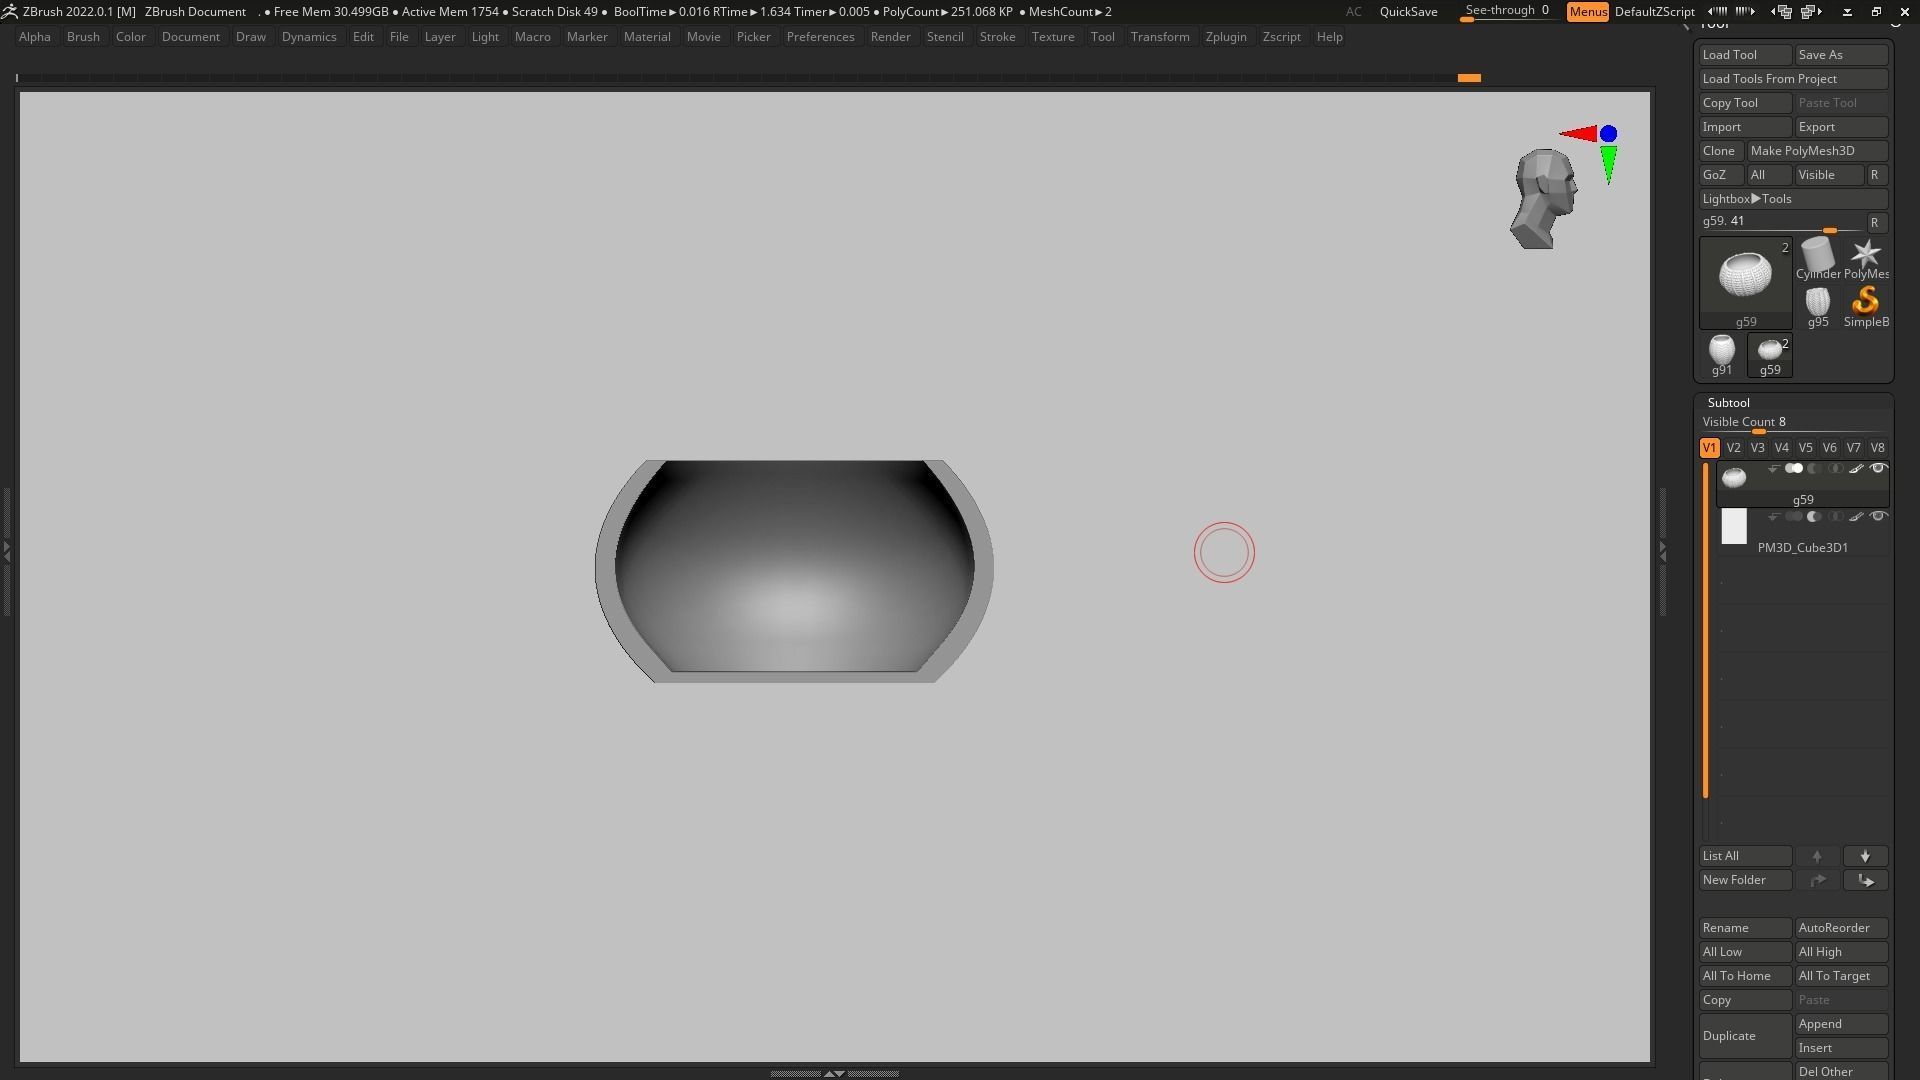Move subtool down with arrow icon
This screenshot has height=1080, width=1920.
1865,857
